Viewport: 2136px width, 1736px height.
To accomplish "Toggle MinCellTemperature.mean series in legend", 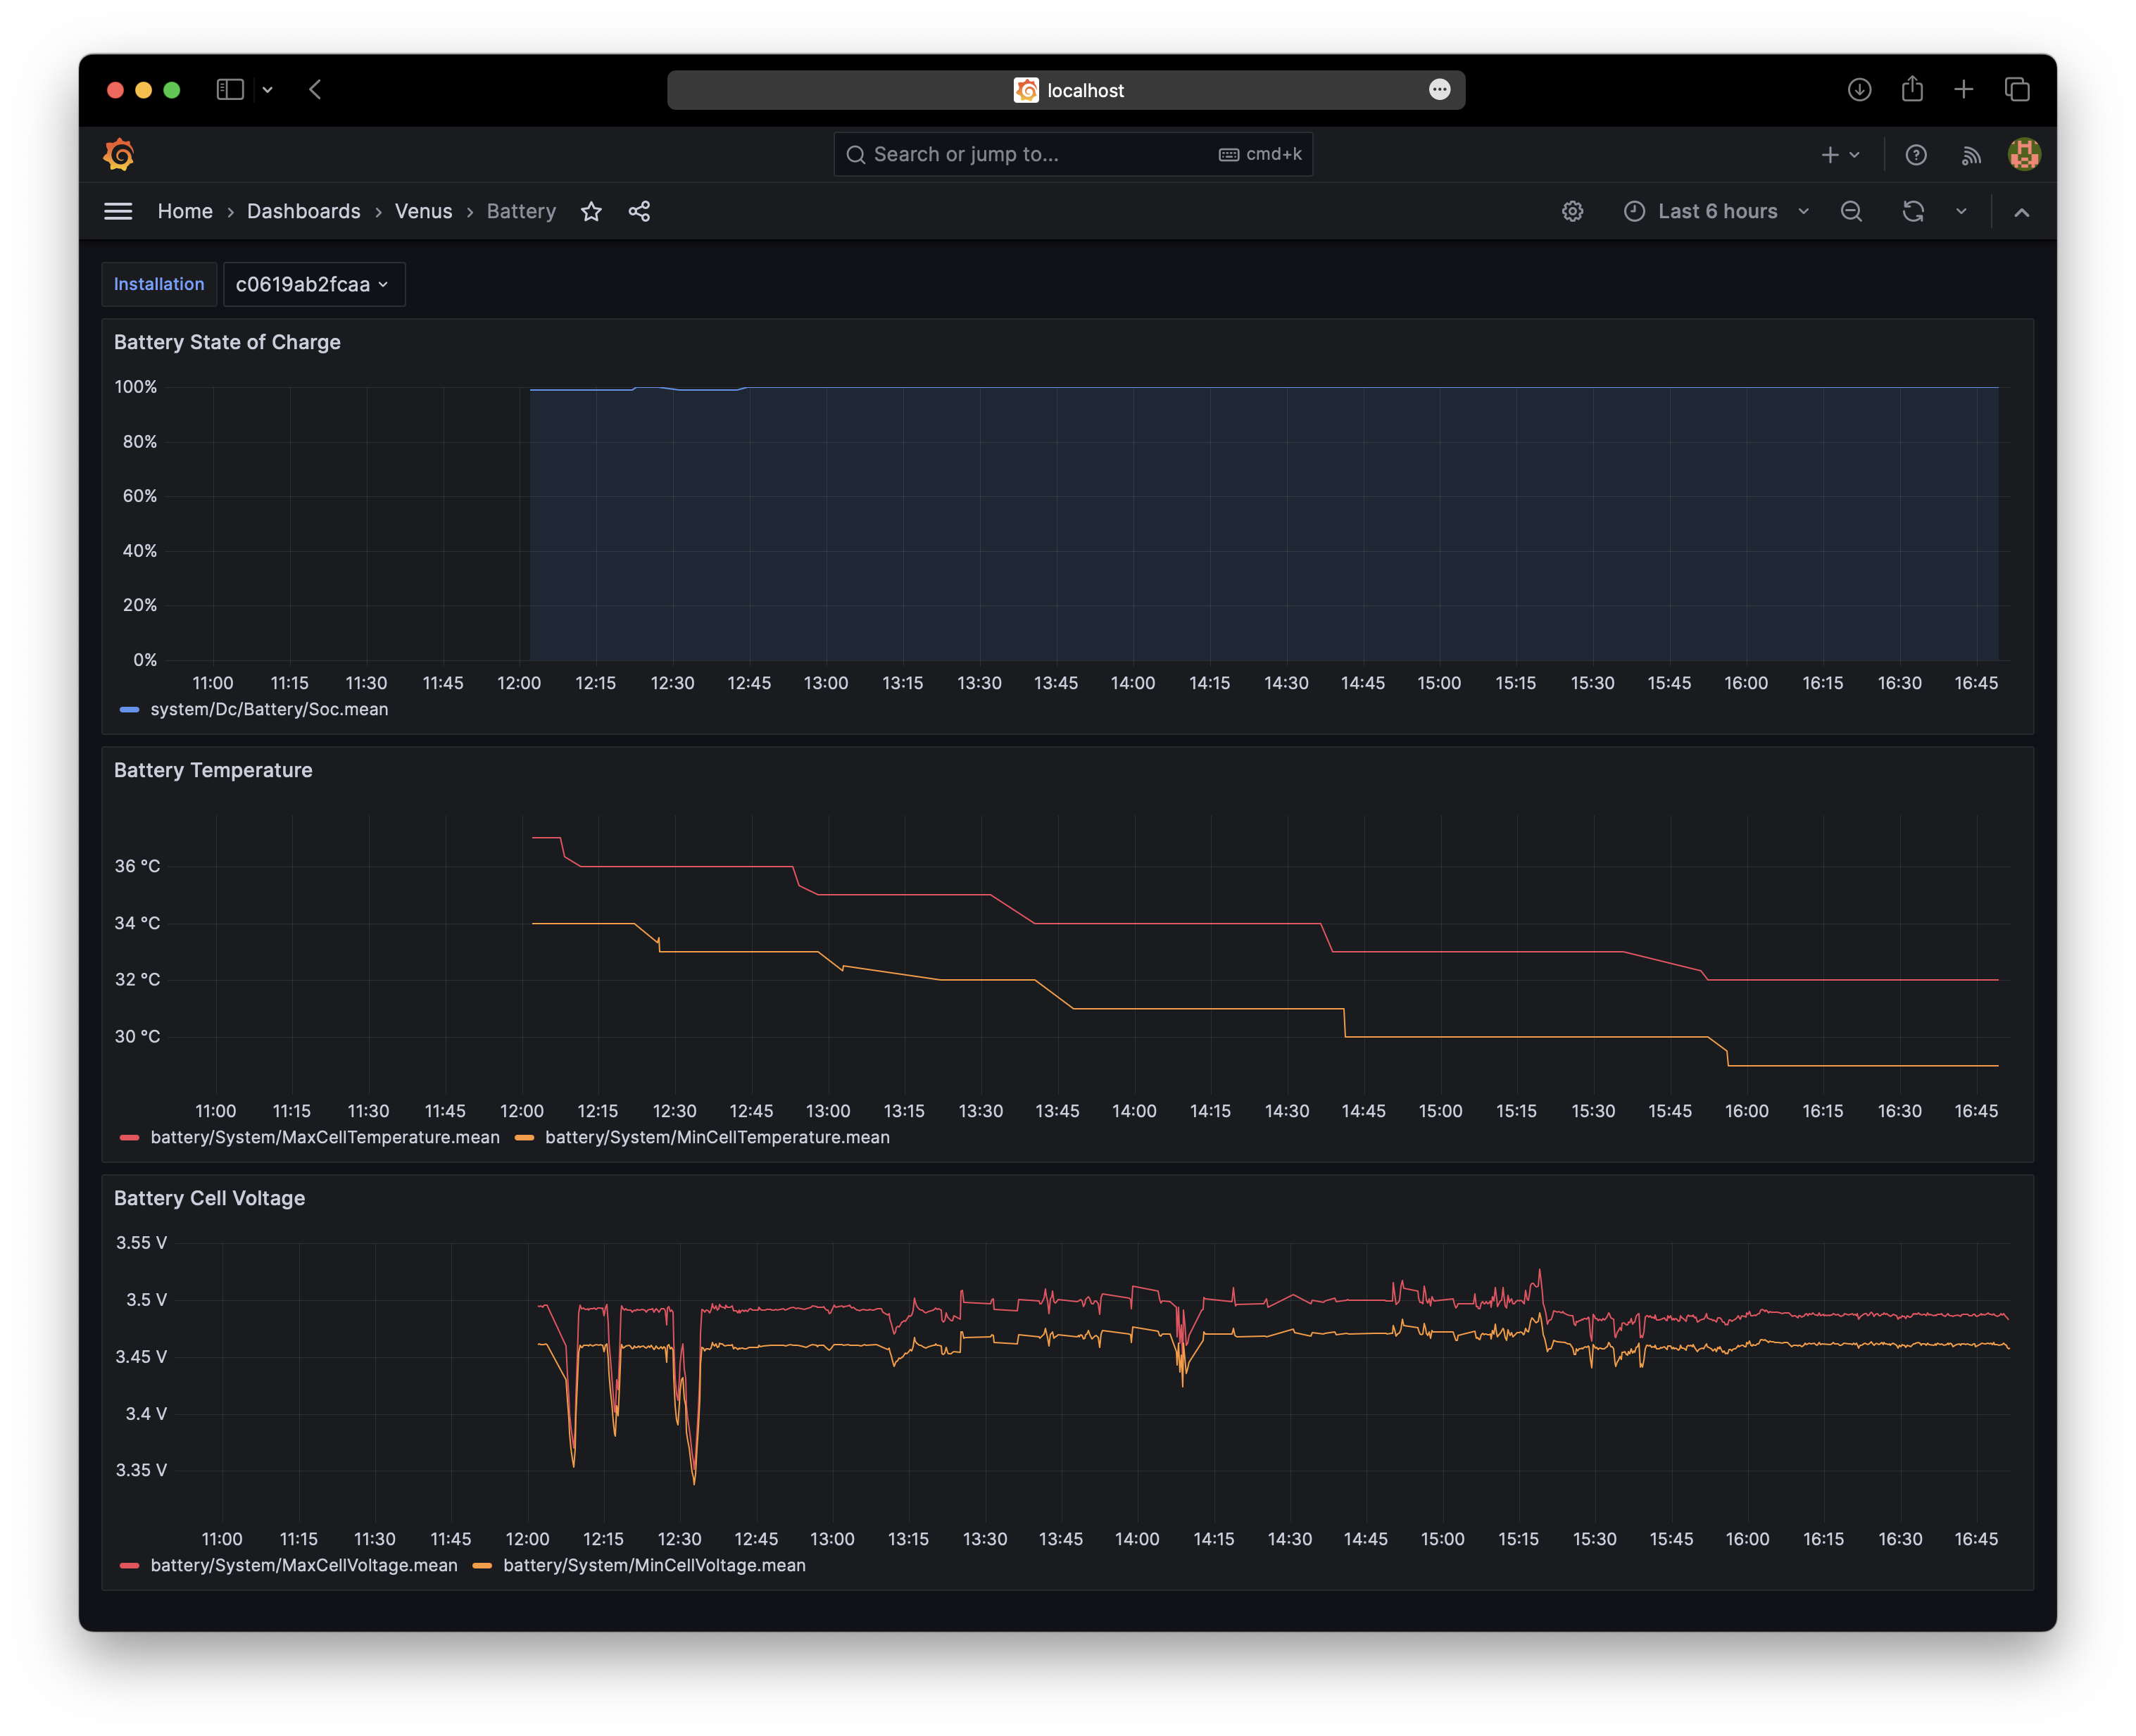I will point(716,1137).
